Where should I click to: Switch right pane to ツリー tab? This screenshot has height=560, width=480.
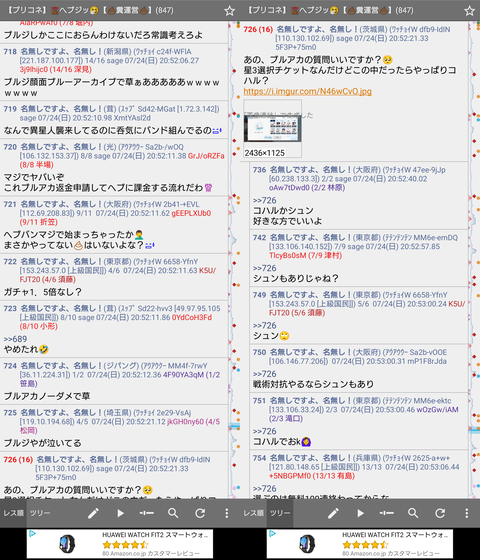click(280, 513)
